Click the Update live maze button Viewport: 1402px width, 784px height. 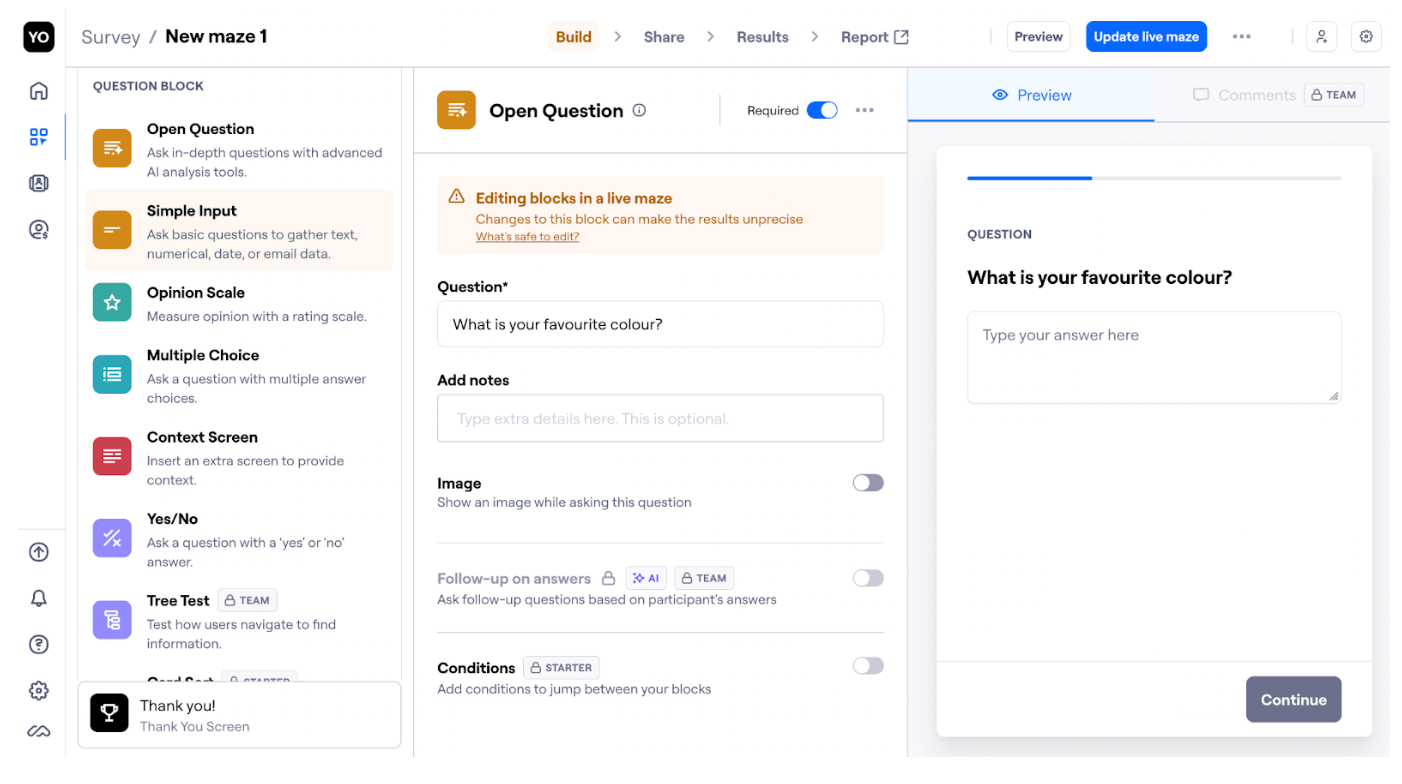pyautogui.click(x=1146, y=36)
